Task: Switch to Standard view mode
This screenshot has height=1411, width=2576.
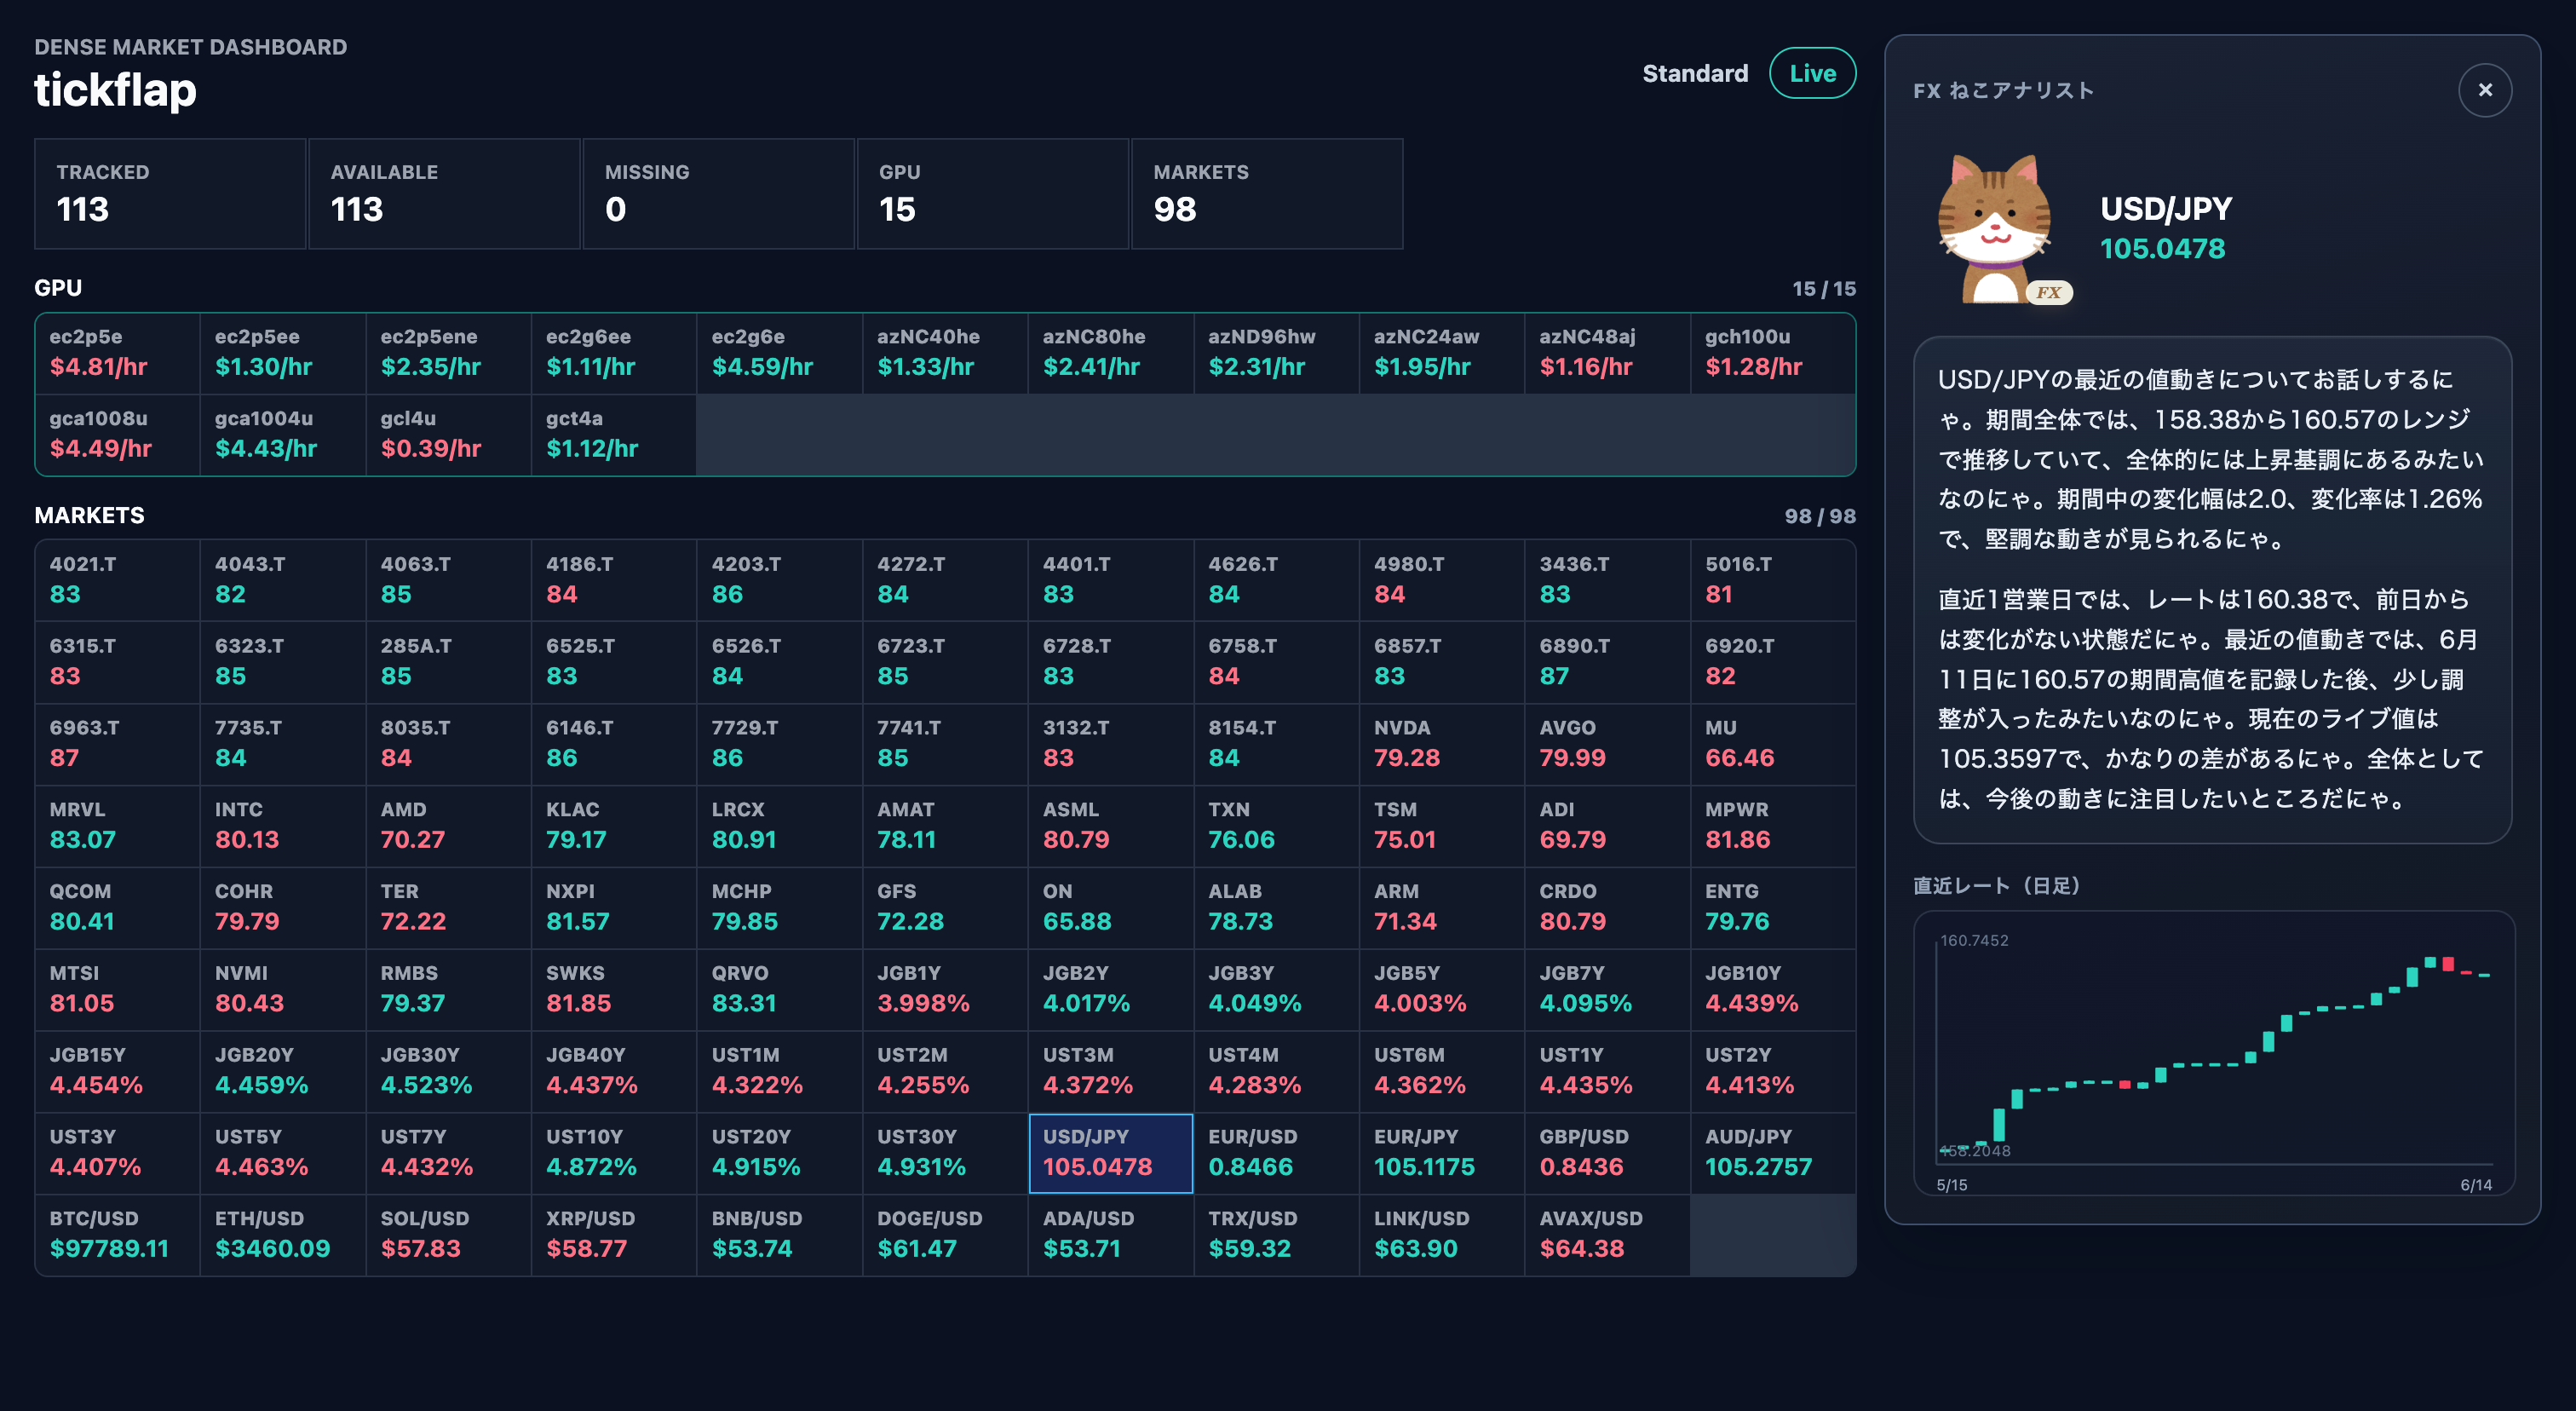Action: tap(1695, 73)
